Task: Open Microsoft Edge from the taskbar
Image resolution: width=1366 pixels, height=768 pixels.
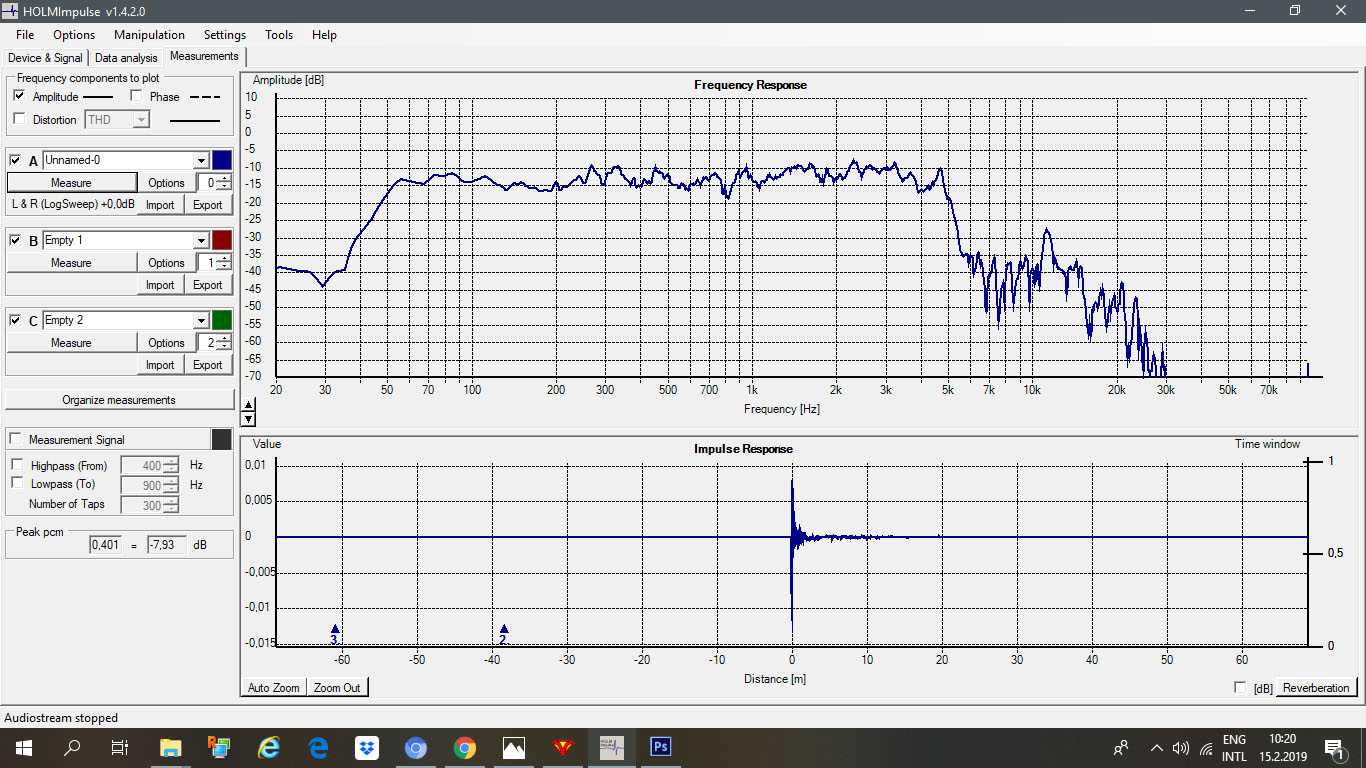Action: pyautogui.click(x=318, y=747)
